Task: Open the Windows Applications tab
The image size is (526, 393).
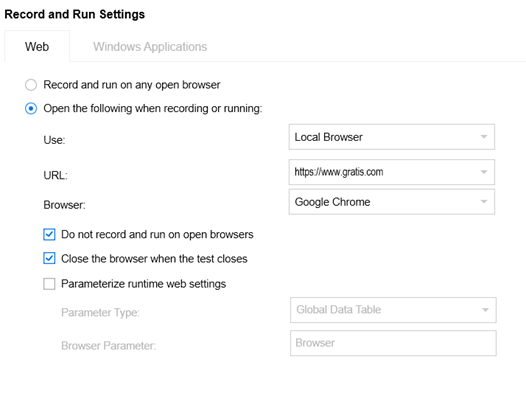Action: [150, 47]
